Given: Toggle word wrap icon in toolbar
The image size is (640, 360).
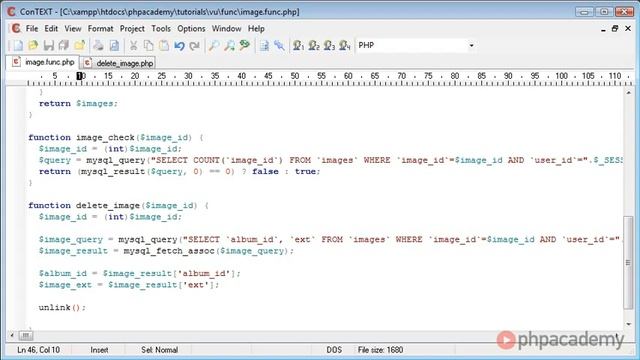Looking at the screenshot, I should click(x=264, y=45).
